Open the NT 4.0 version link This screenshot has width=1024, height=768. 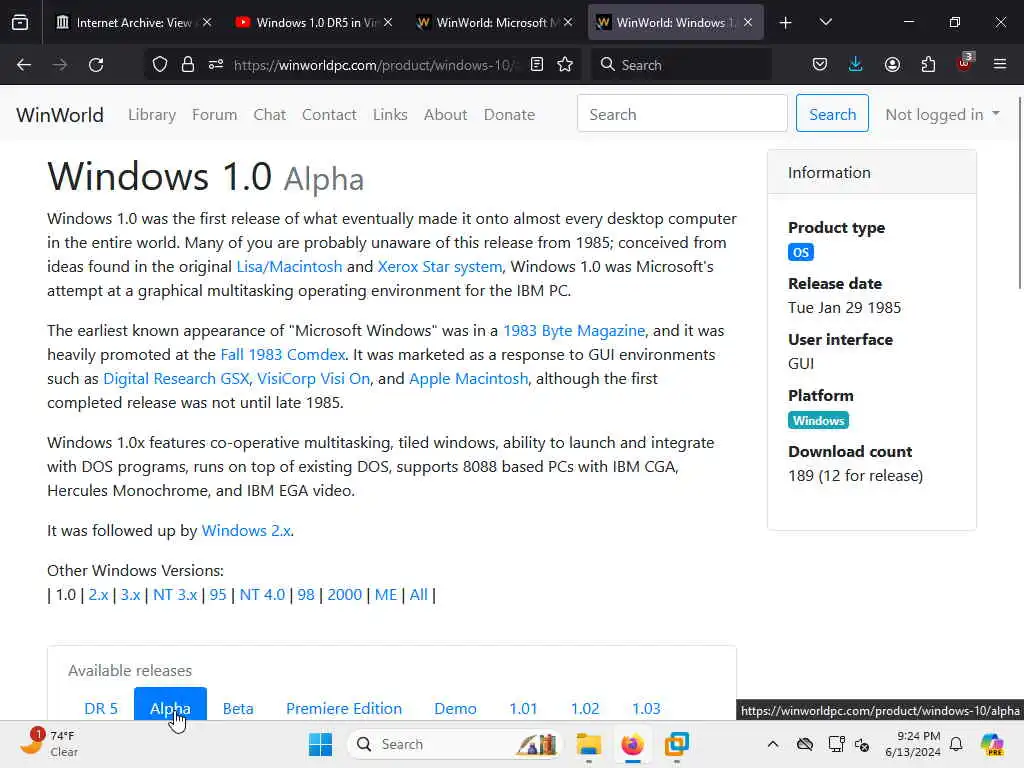coord(262,594)
